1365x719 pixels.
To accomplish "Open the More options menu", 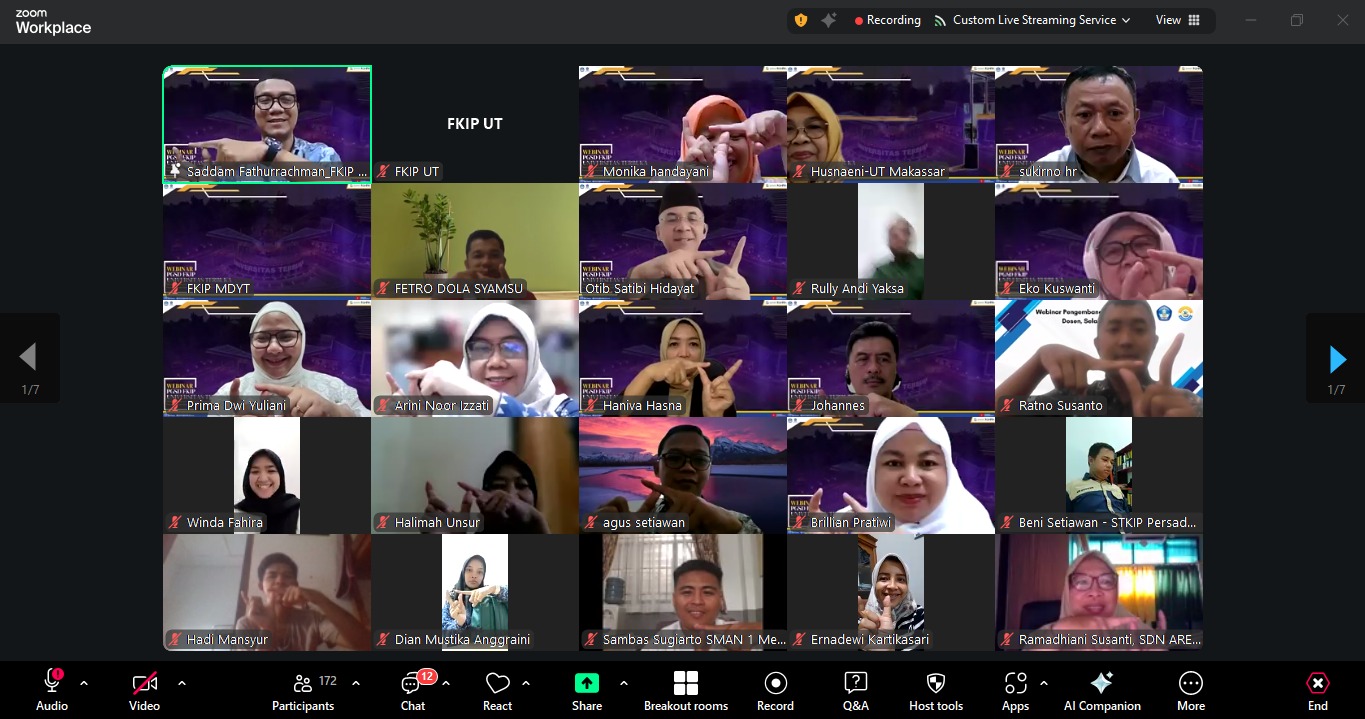I will (x=1190, y=690).
